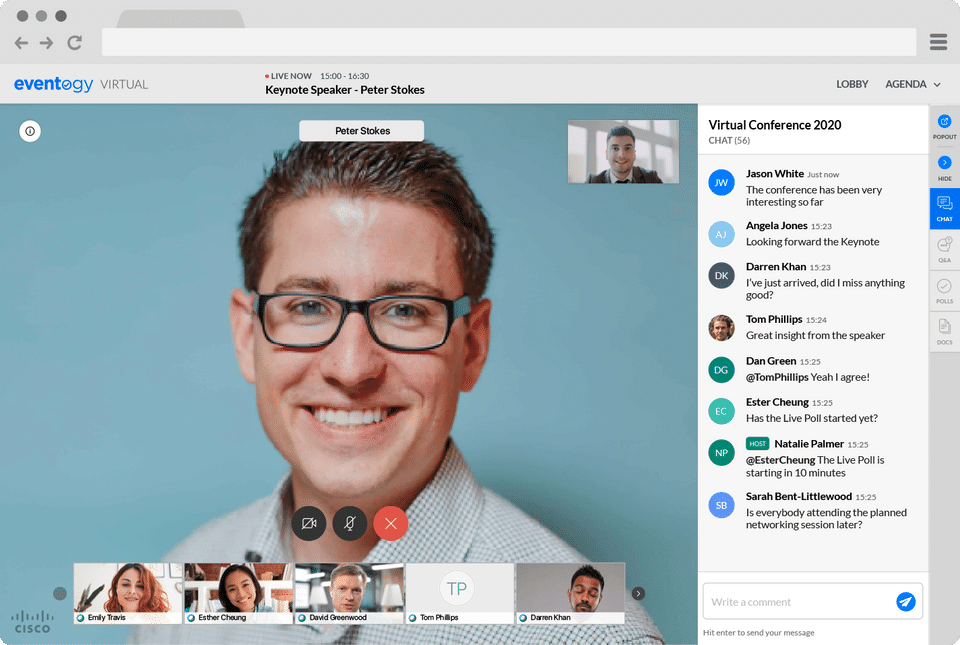Hide the chat sidebar panel
Viewport: 960px width, 645px height.
point(944,168)
